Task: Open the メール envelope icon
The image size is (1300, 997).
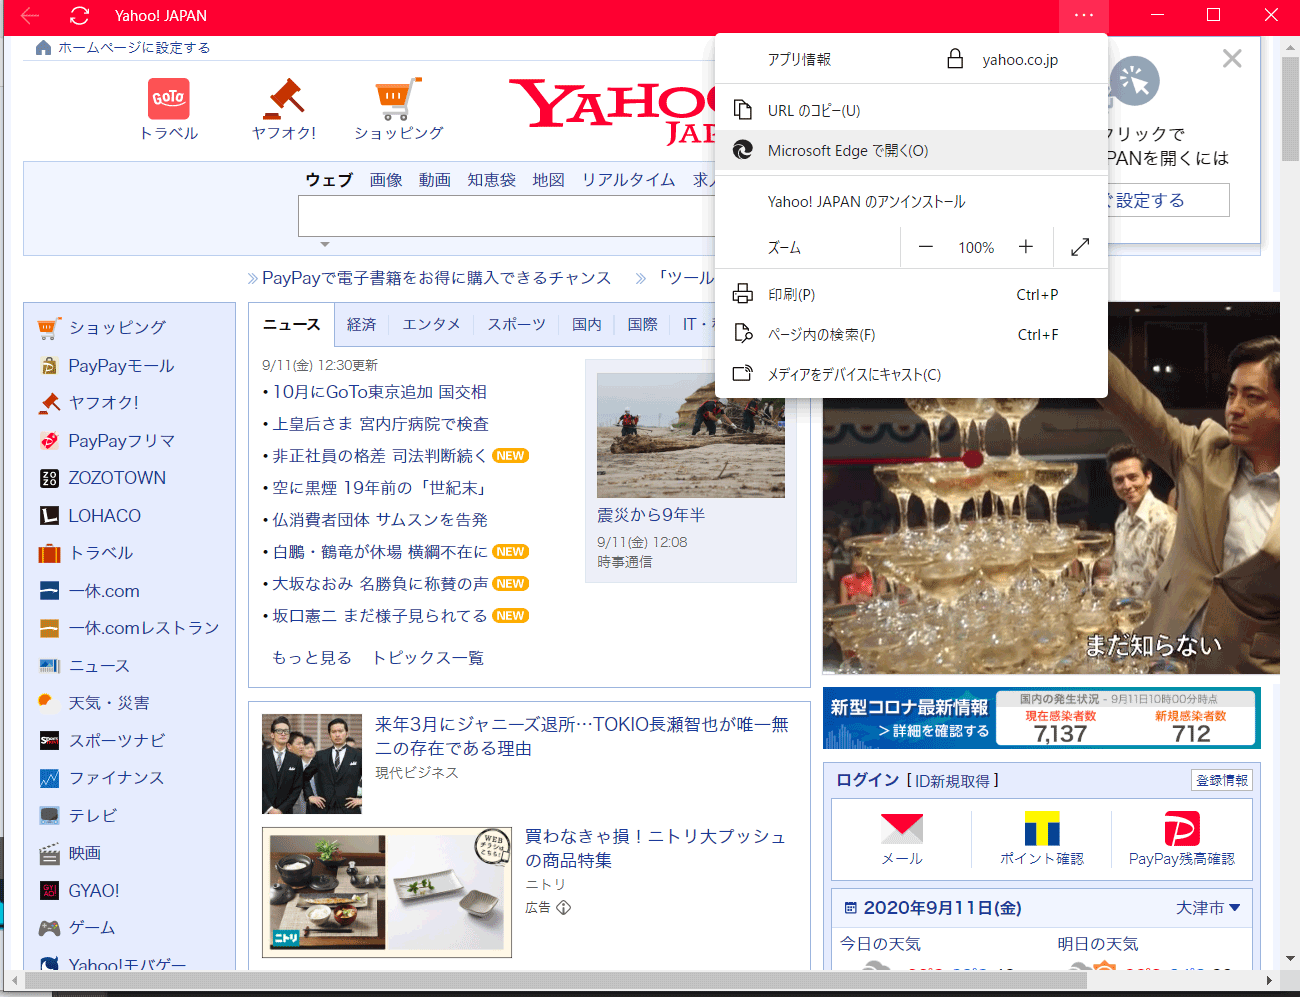Action: [902, 829]
